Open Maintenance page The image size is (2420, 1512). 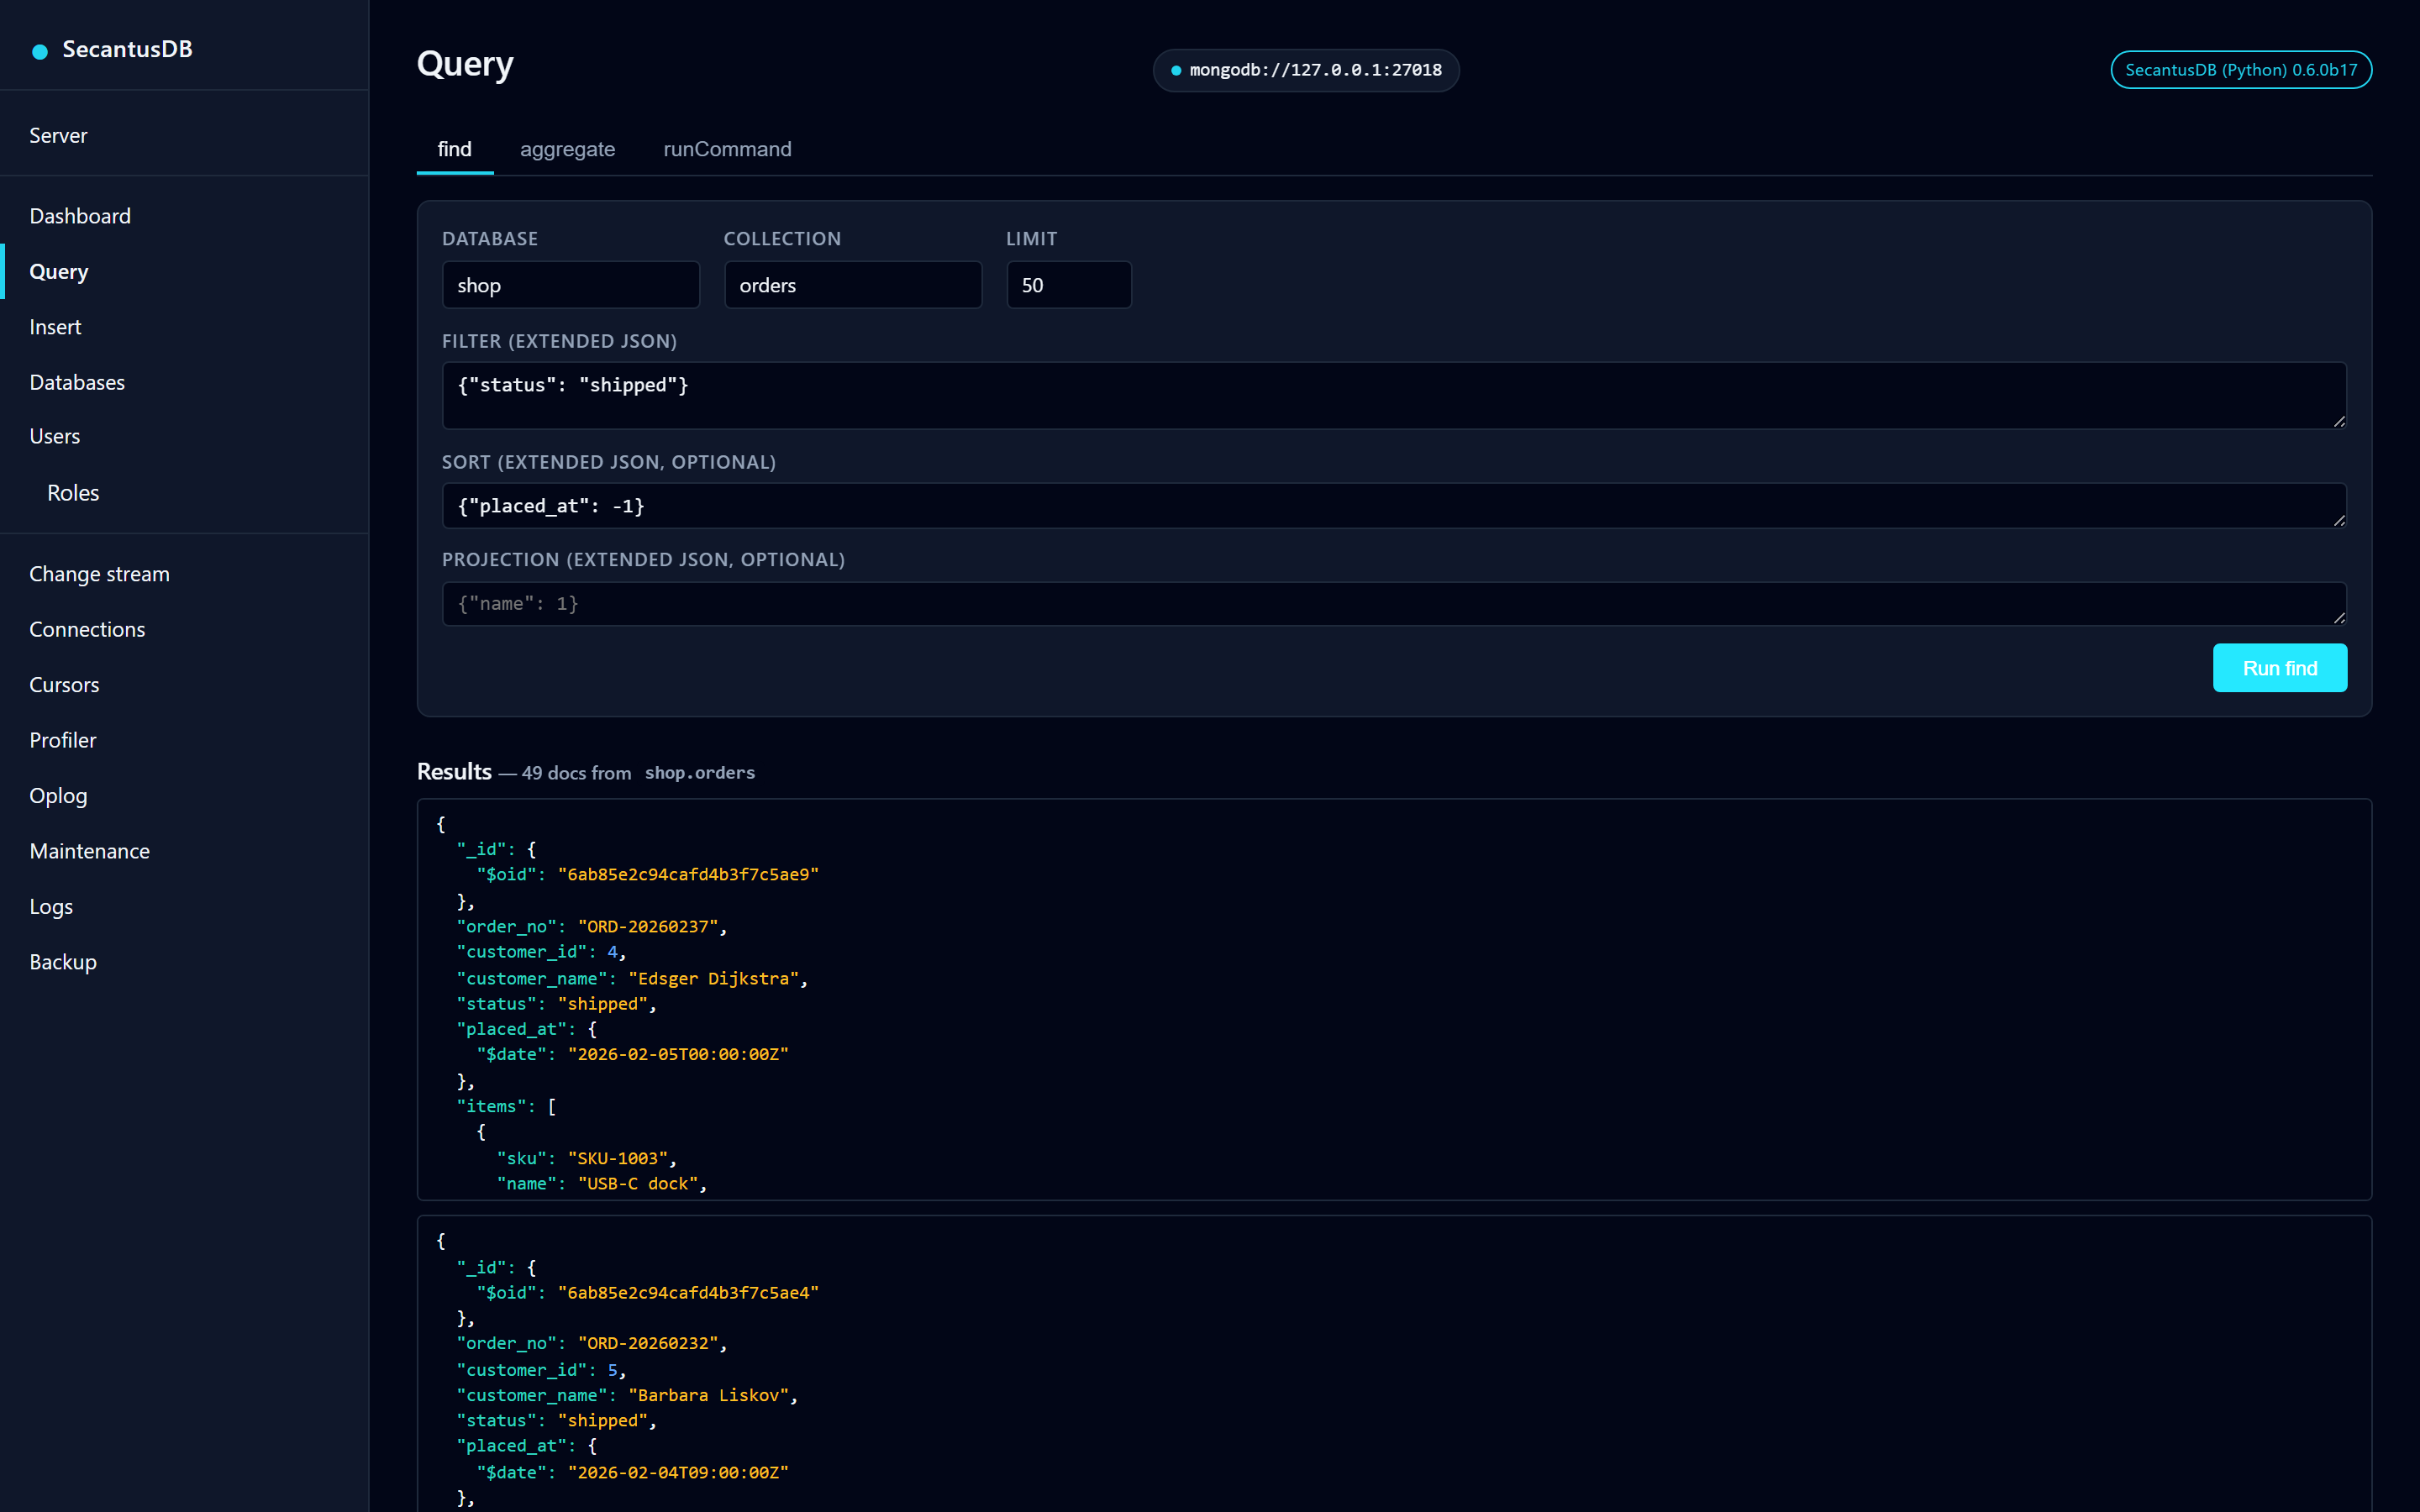point(89,851)
